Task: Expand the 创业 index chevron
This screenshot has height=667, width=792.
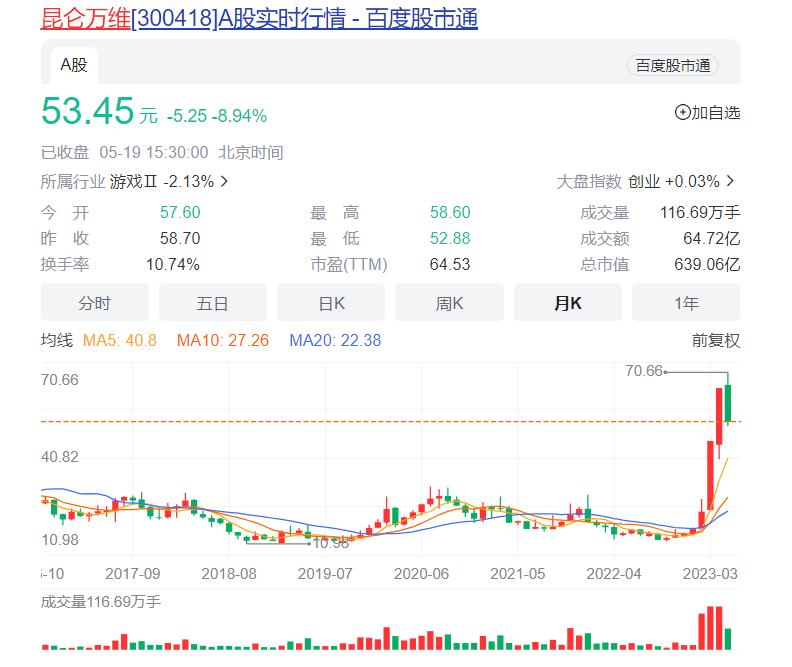Action: coord(730,181)
